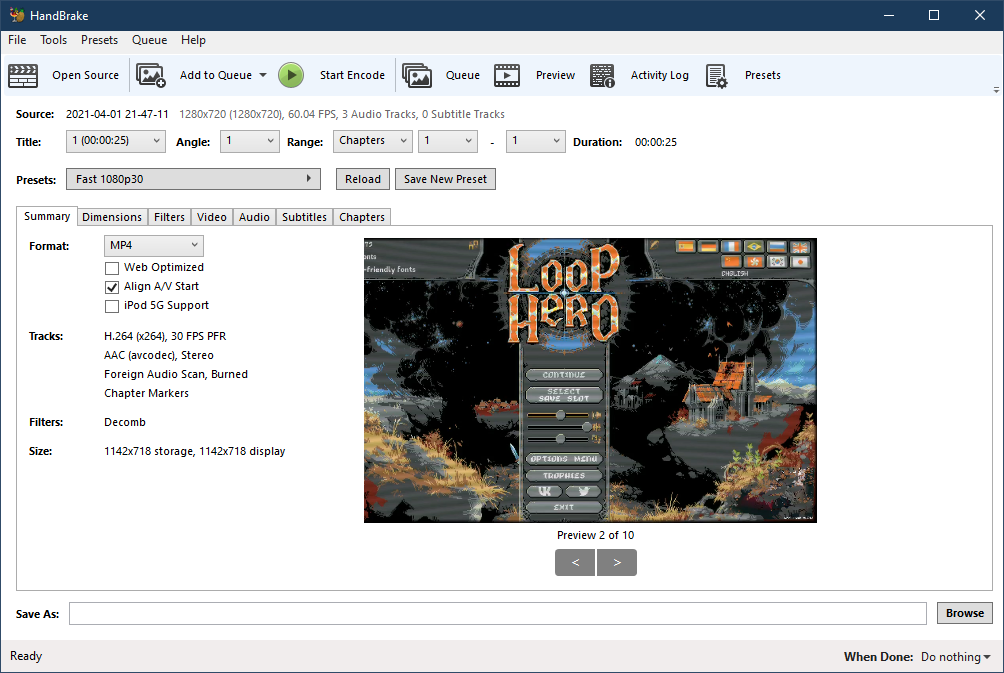This screenshot has width=1004, height=673.
Task: Open the File menu
Action: click(x=17, y=40)
